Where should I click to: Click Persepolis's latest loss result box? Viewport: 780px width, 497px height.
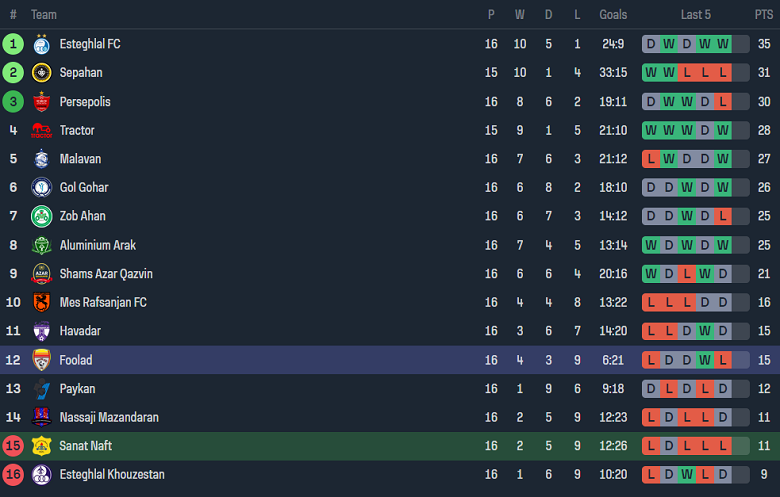[723, 102]
